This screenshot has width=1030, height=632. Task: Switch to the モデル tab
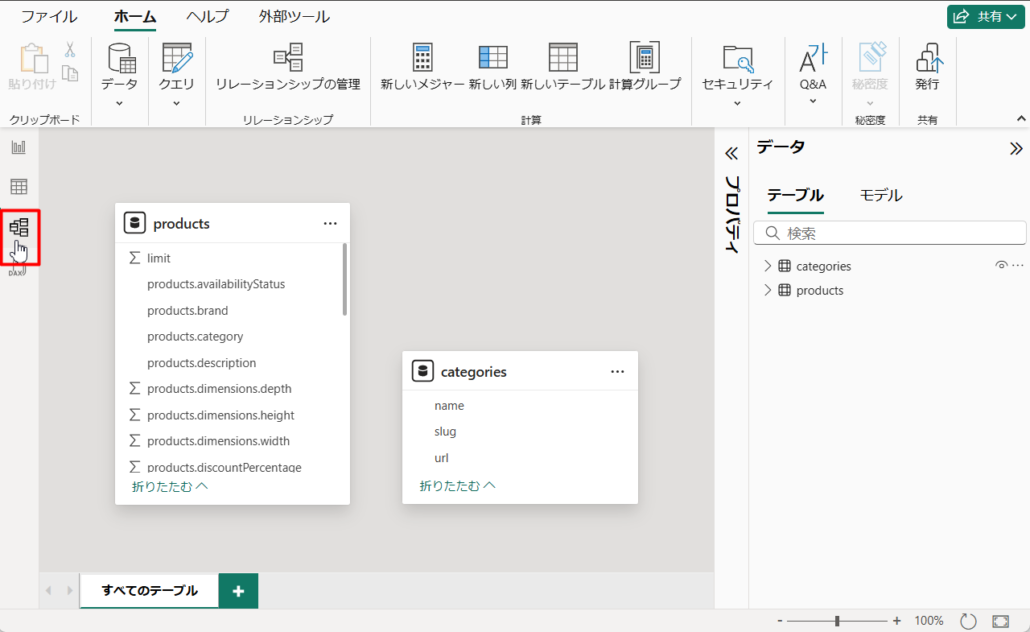[x=880, y=195]
